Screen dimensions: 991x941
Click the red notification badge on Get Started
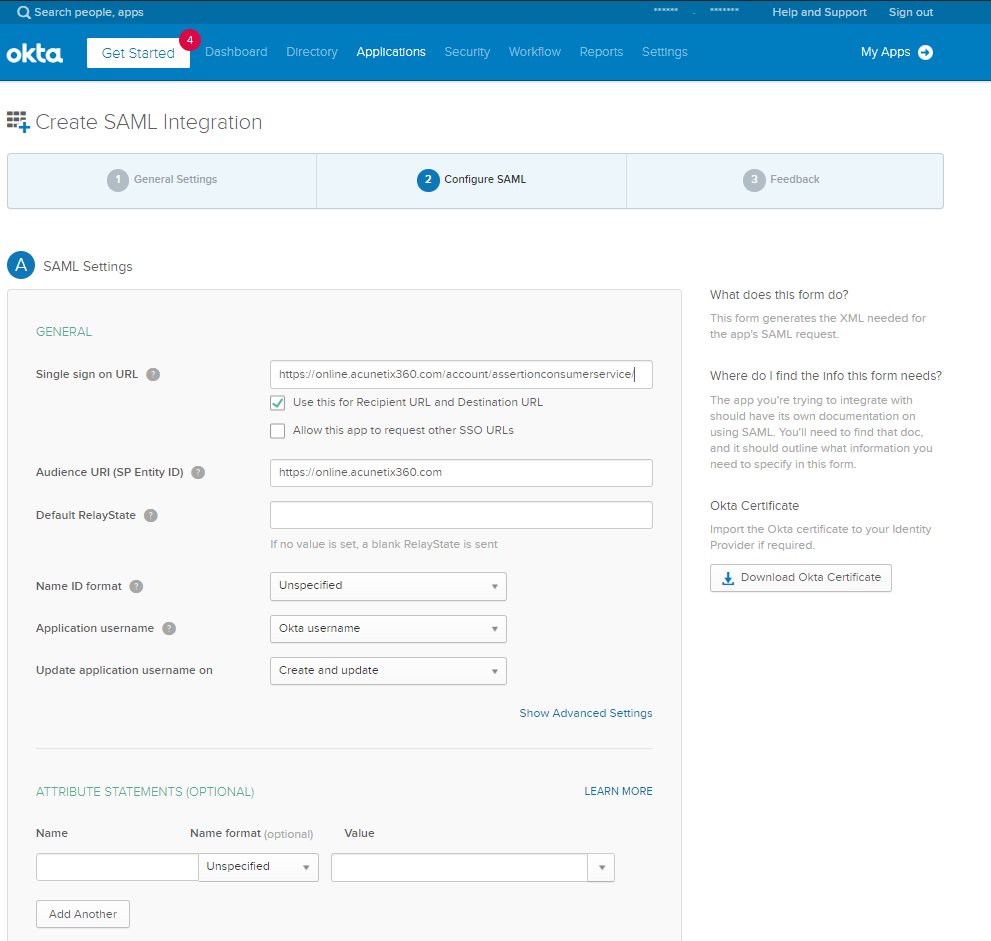point(190,40)
